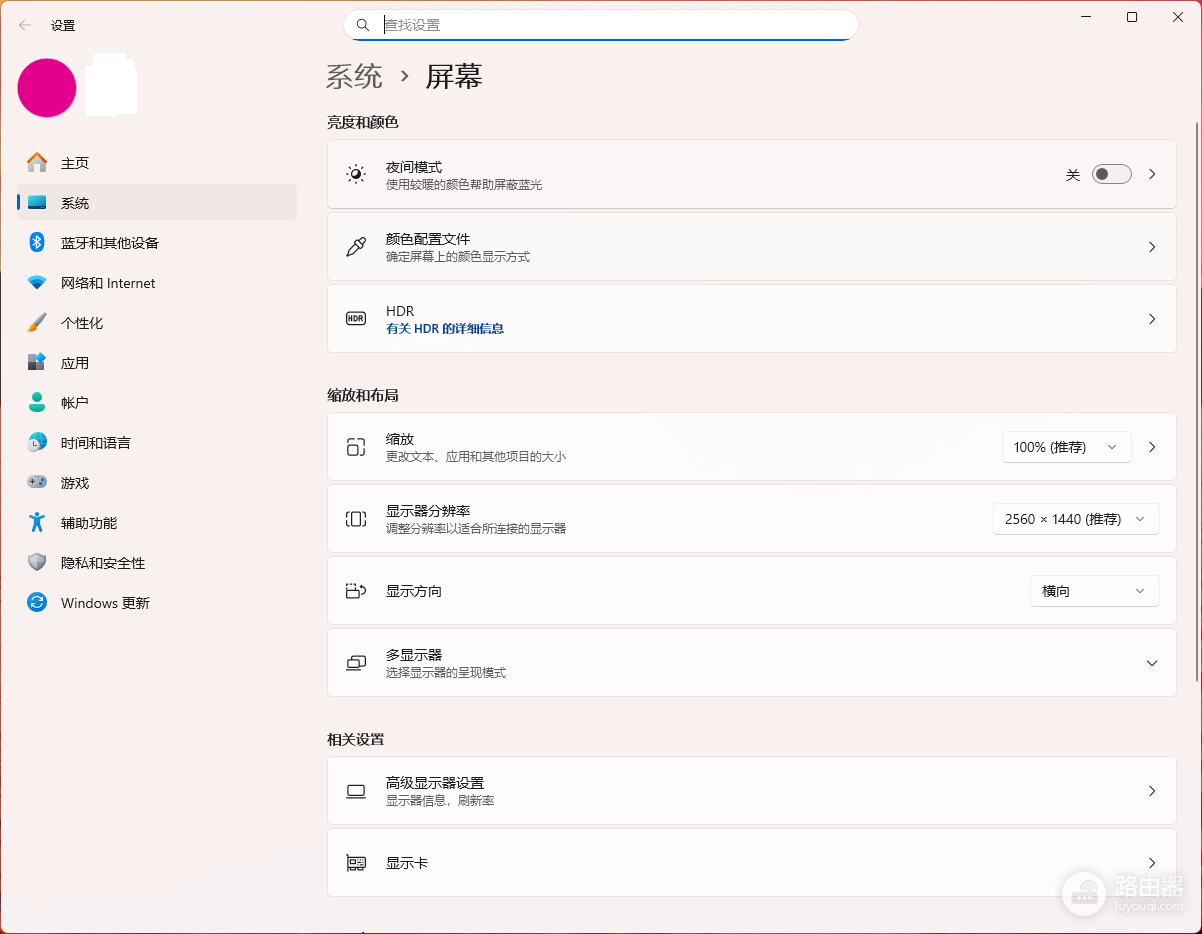Open the orientation 横向 (Landscape) dropdown
1202x934 pixels.
point(1094,591)
